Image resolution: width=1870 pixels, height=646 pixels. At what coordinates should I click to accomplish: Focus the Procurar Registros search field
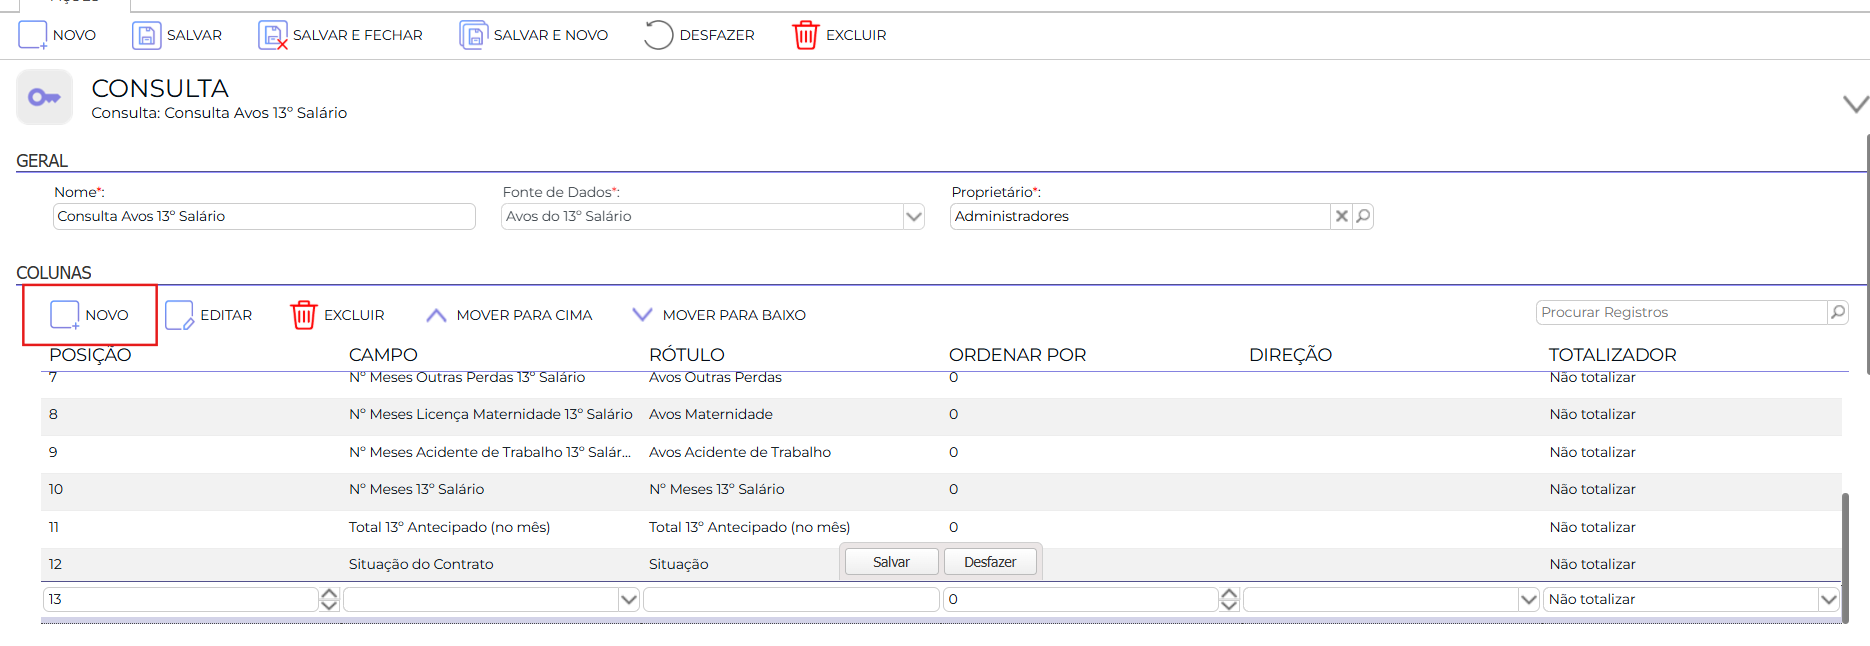point(1683,312)
